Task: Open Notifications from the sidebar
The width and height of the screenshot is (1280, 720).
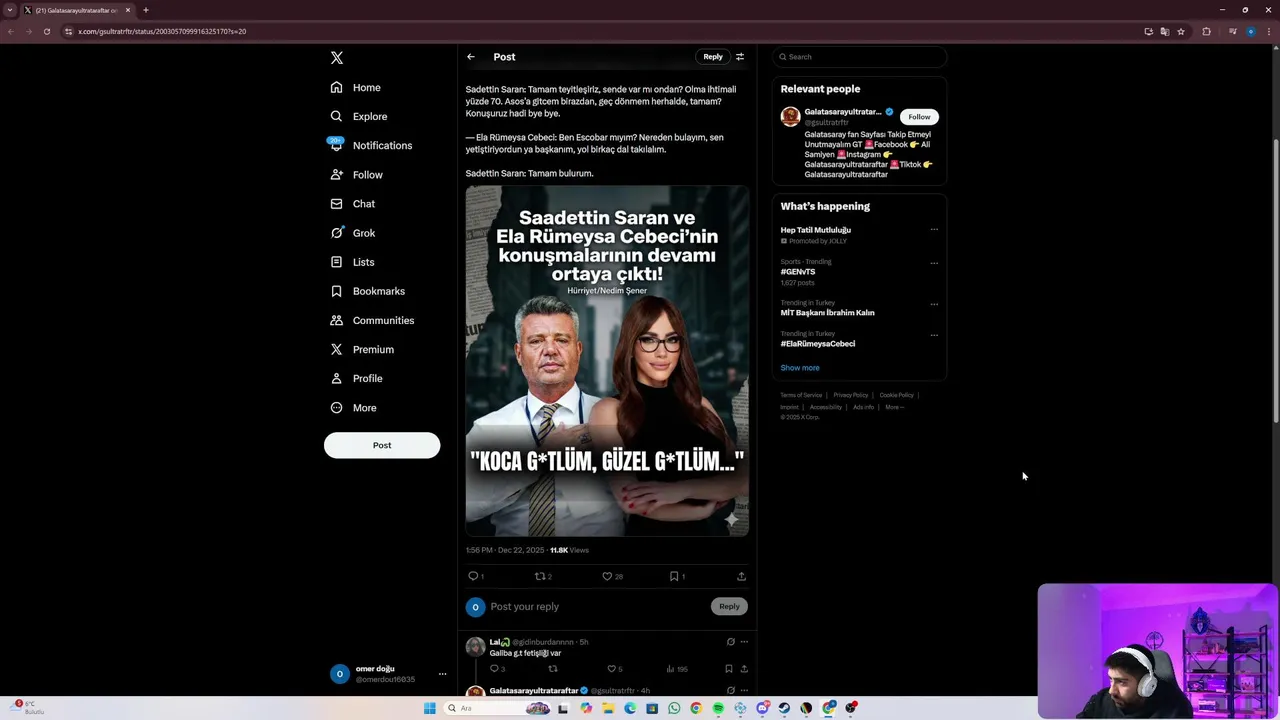Action: click(x=370, y=146)
